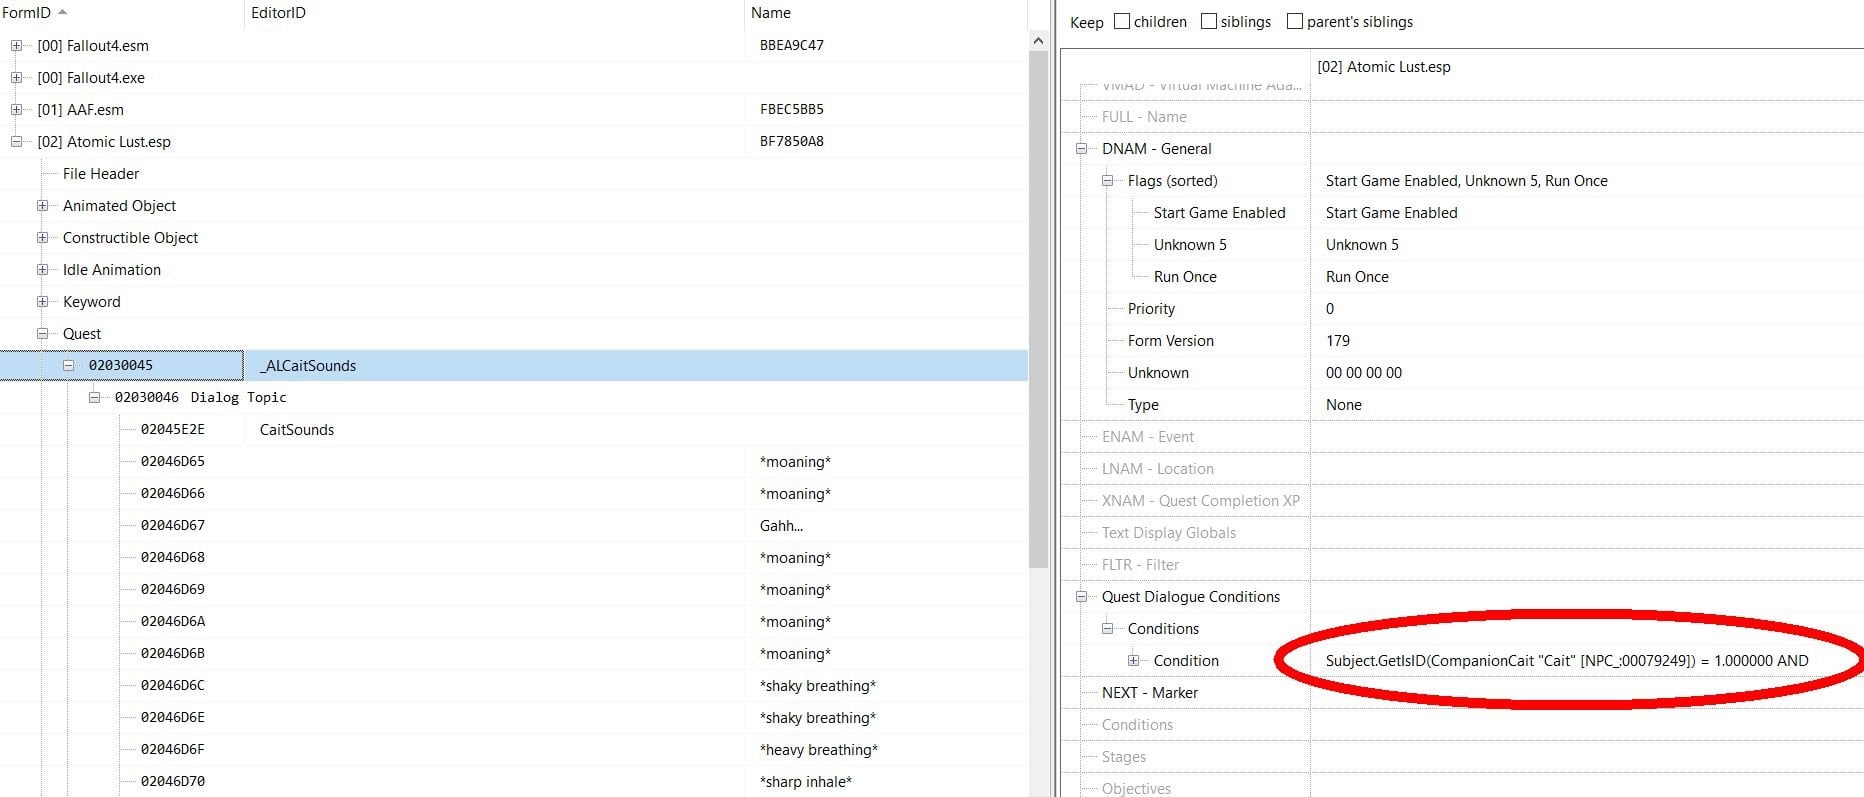Screen dimensions: 1864x797
Task: Click the Flags value Start Game Enabled, Unknown 5, Run Once
Action: click(x=1467, y=181)
